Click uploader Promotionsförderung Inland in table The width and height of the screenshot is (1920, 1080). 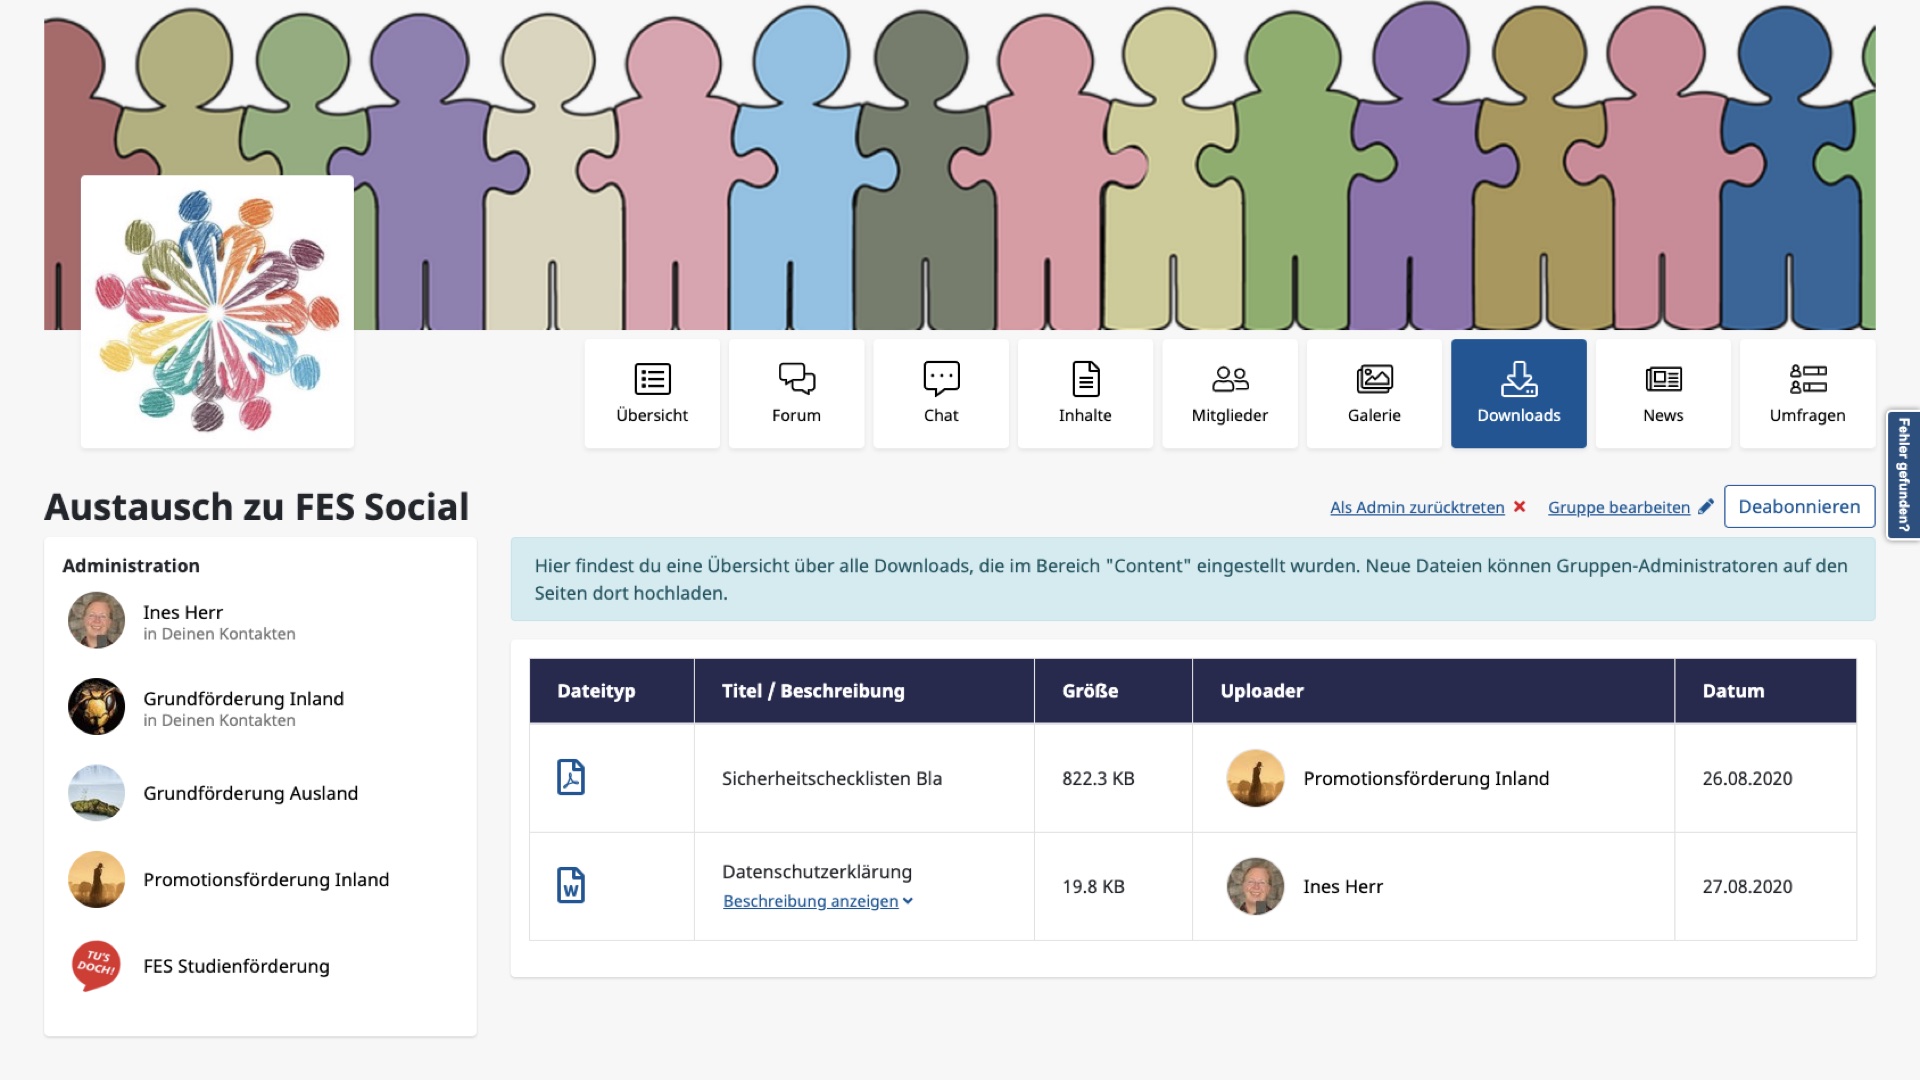(x=1426, y=778)
